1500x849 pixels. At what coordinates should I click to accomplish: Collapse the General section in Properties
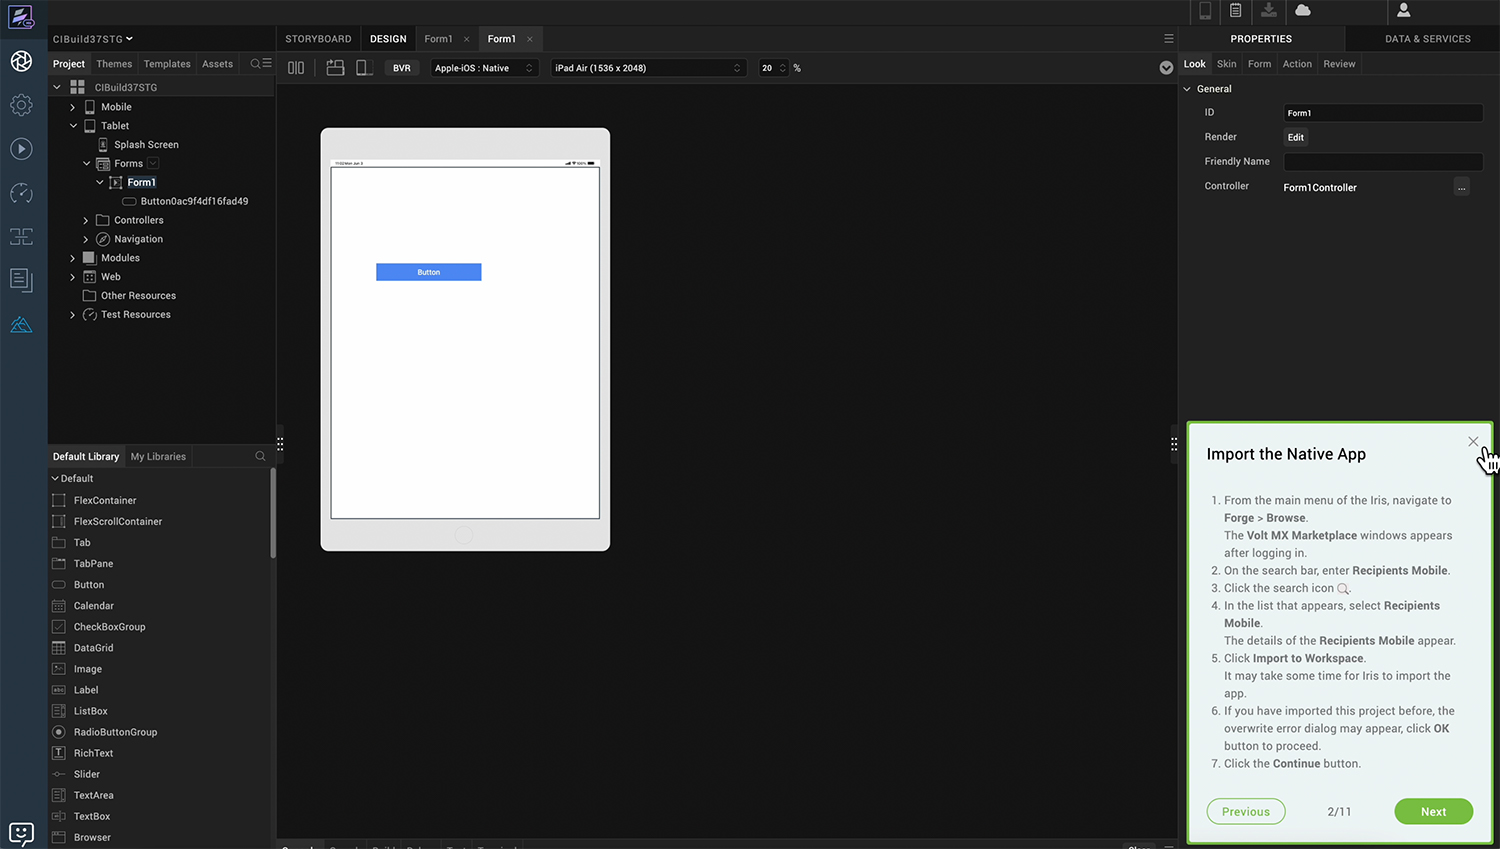pos(1187,89)
